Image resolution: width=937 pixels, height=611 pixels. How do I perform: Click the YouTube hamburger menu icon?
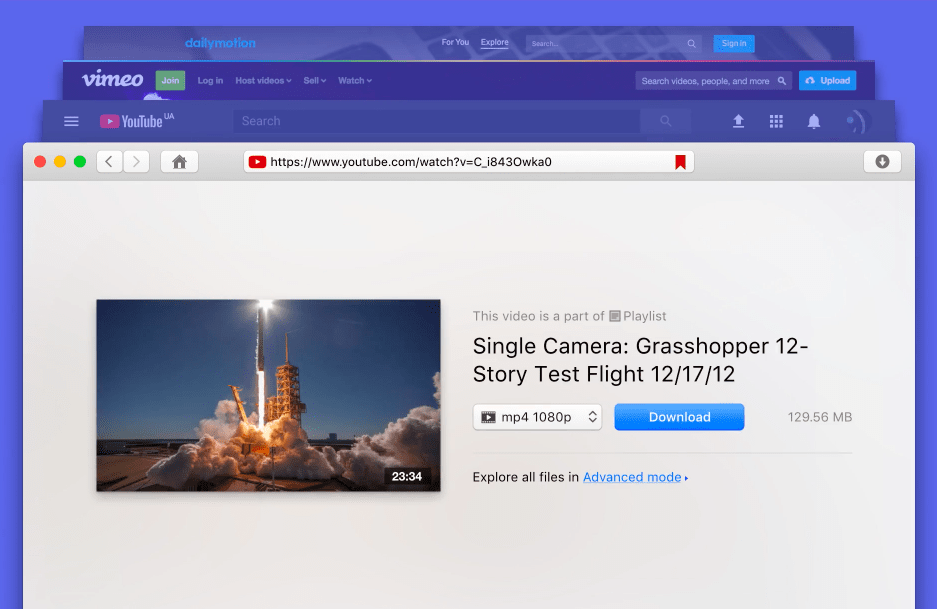tap(71, 121)
